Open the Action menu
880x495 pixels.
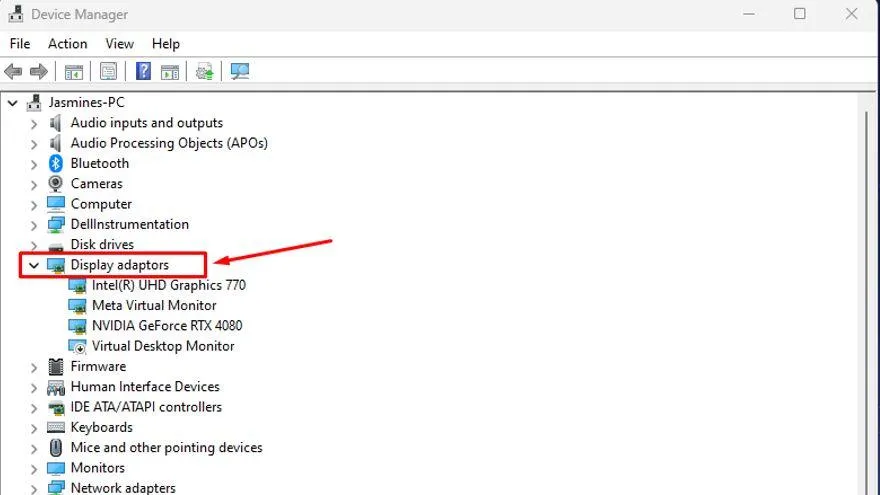click(x=67, y=44)
